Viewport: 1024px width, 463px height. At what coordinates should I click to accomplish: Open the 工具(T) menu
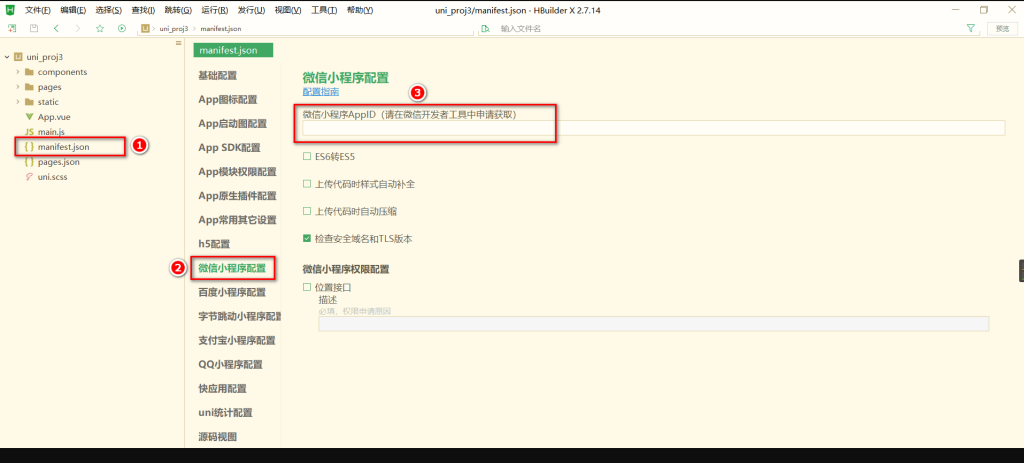[x=324, y=10]
